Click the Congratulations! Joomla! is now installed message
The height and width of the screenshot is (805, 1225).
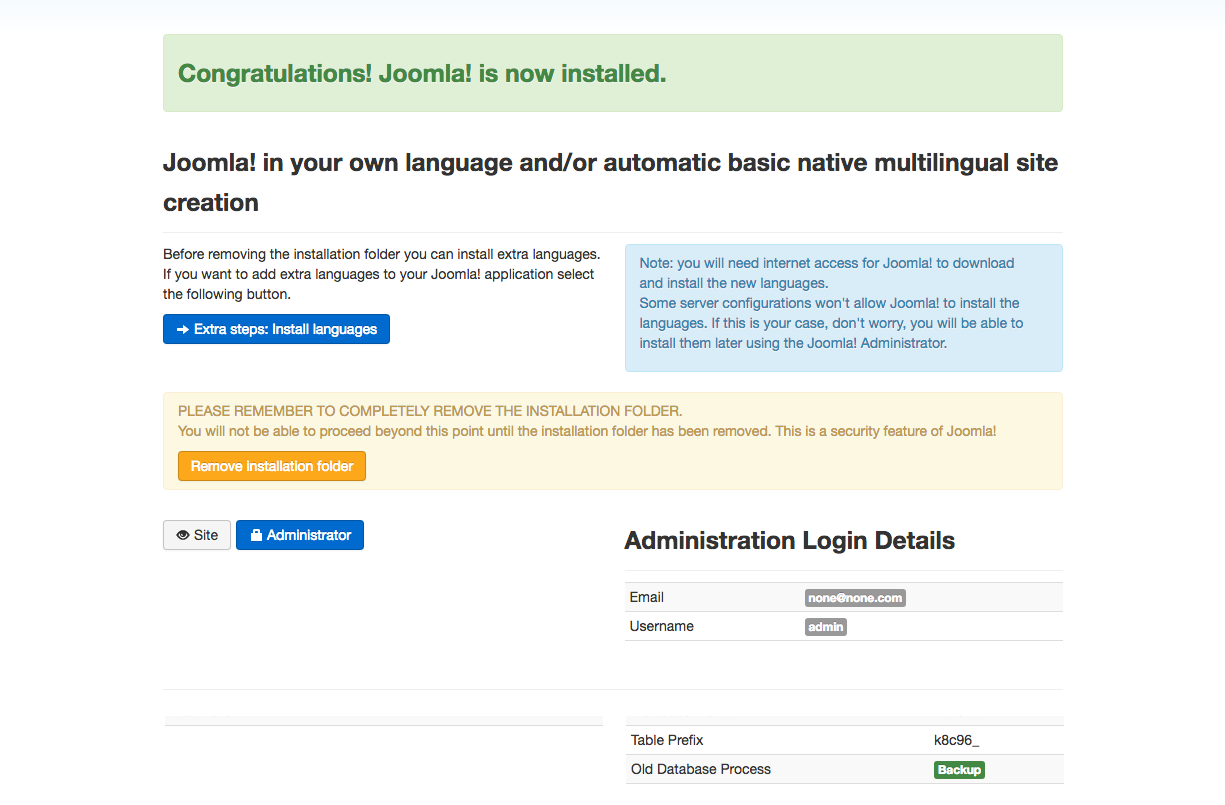tap(422, 73)
